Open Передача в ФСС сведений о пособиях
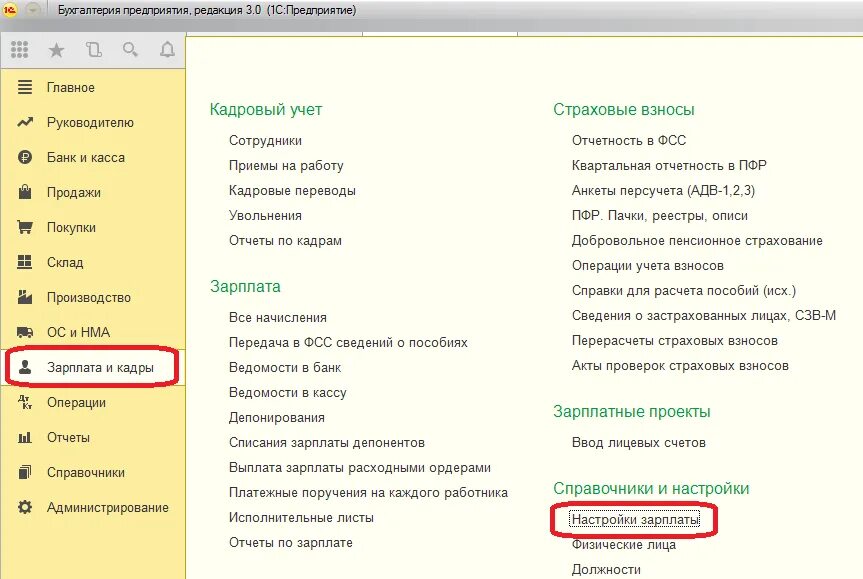Image resolution: width=863 pixels, height=579 pixels. coord(348,342)
